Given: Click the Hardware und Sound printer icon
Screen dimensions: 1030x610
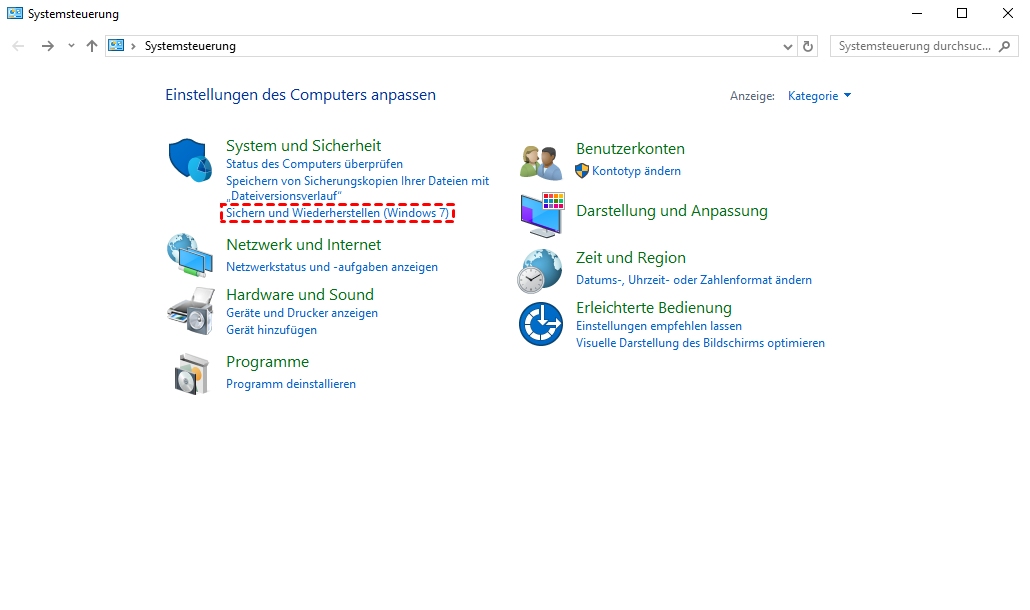Looking at the screenshot, I should click(190, 309).
